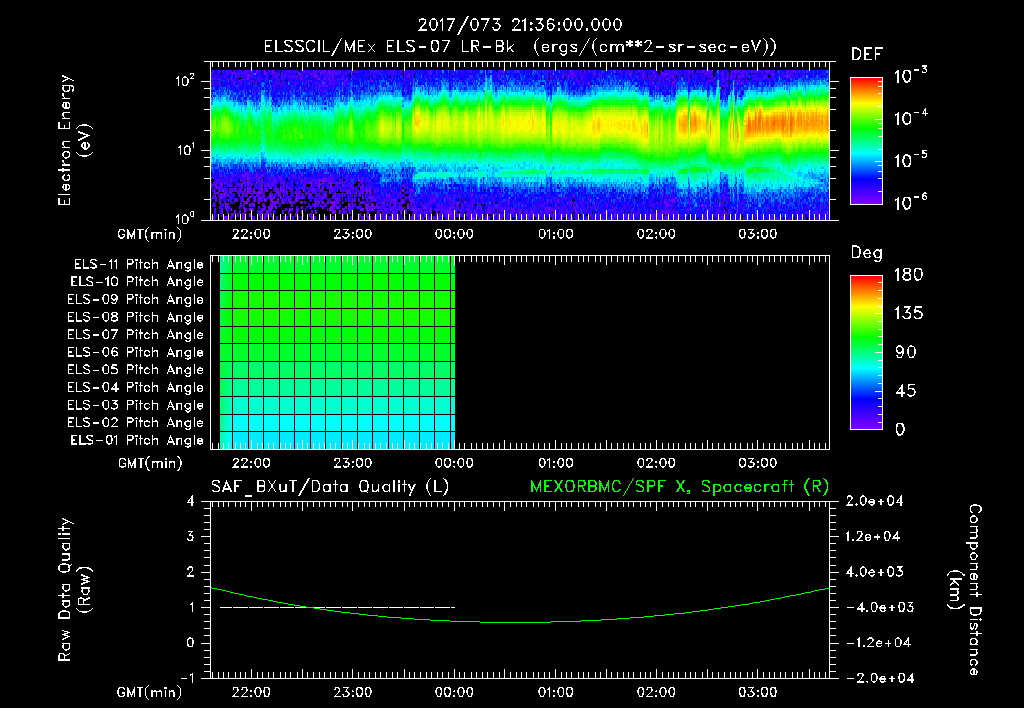
Task: Click the 2.0e+04 right axis value
Action: click(874, 501)
